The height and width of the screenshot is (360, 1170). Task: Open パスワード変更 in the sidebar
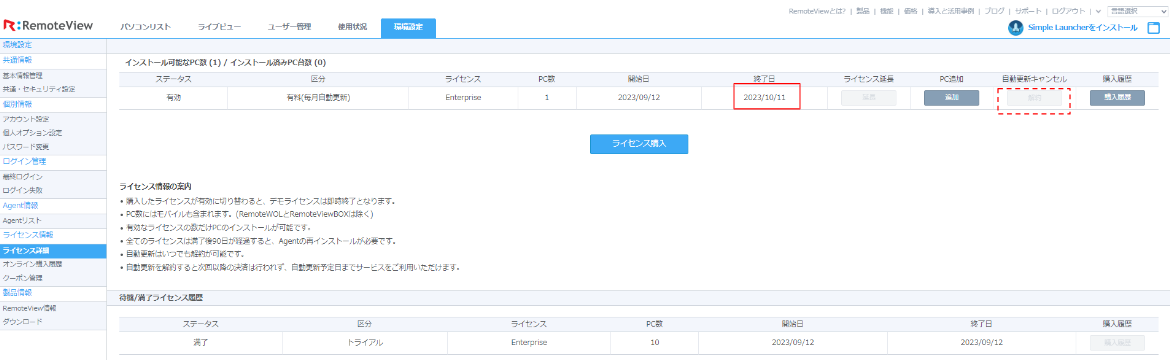[25, 146]
